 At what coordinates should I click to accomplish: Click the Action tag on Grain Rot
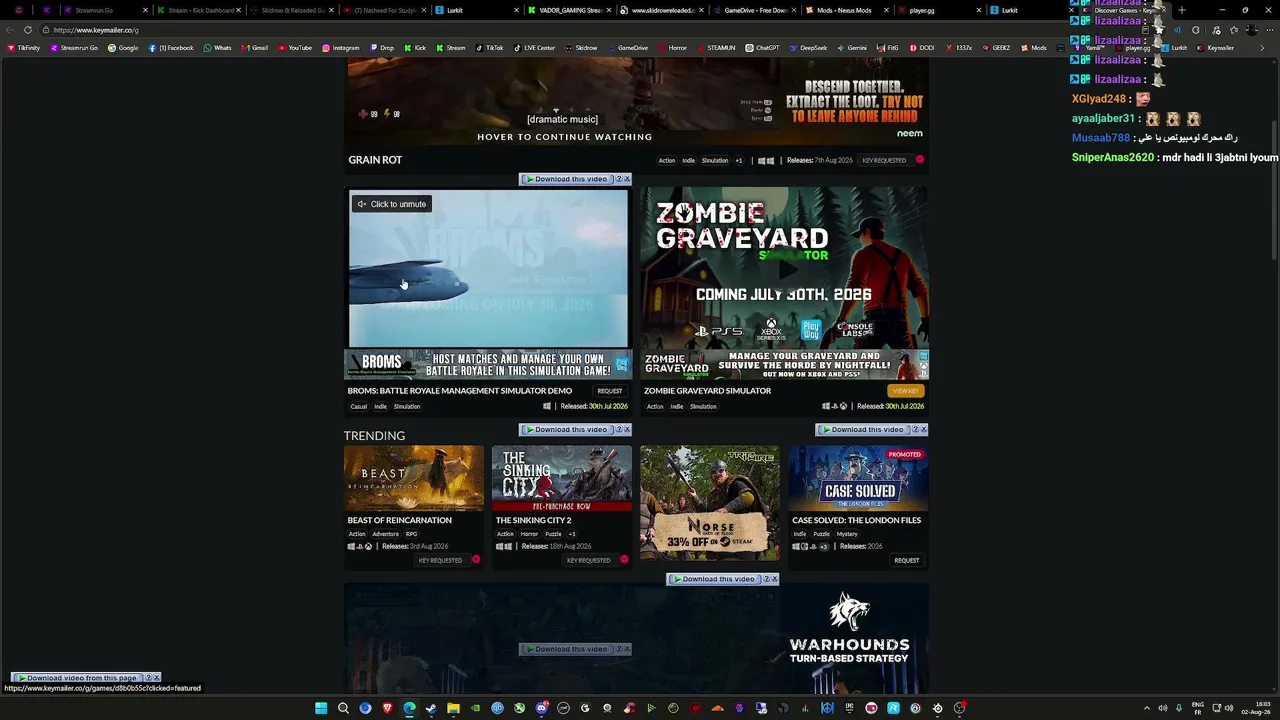(667, 160)
